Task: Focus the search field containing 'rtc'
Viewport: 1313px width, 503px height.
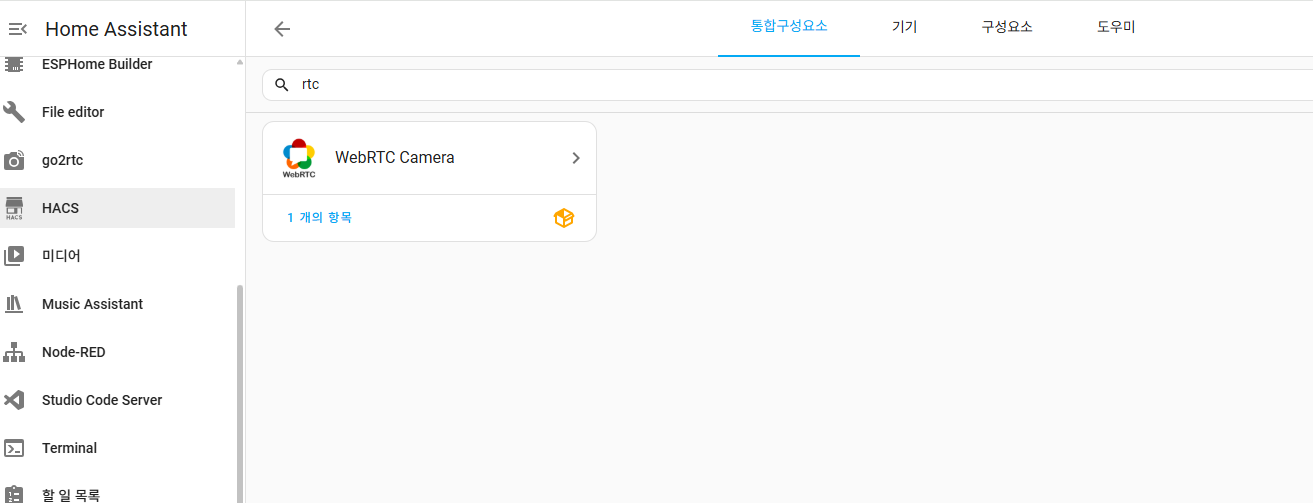Action: tap(787, 85)
